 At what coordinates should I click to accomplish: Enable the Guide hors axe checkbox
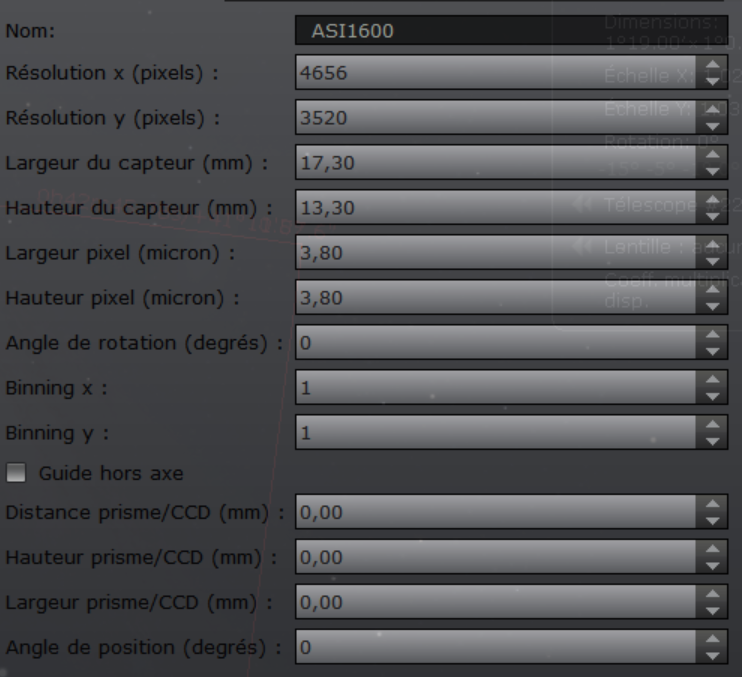pos(15,473)
